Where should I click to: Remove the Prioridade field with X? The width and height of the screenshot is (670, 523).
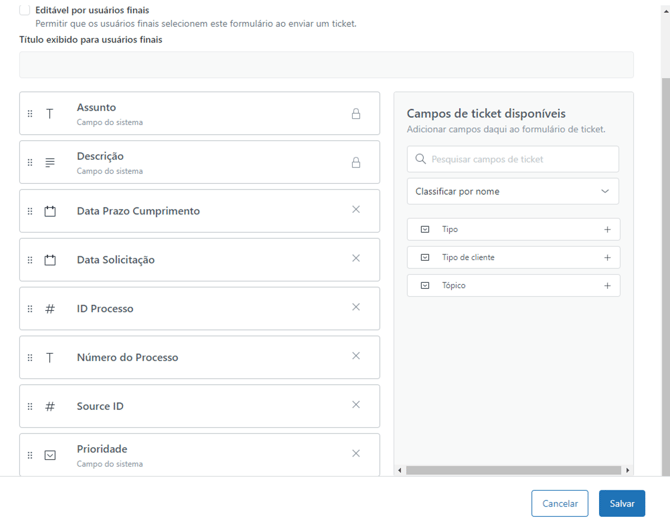(356, 454)
